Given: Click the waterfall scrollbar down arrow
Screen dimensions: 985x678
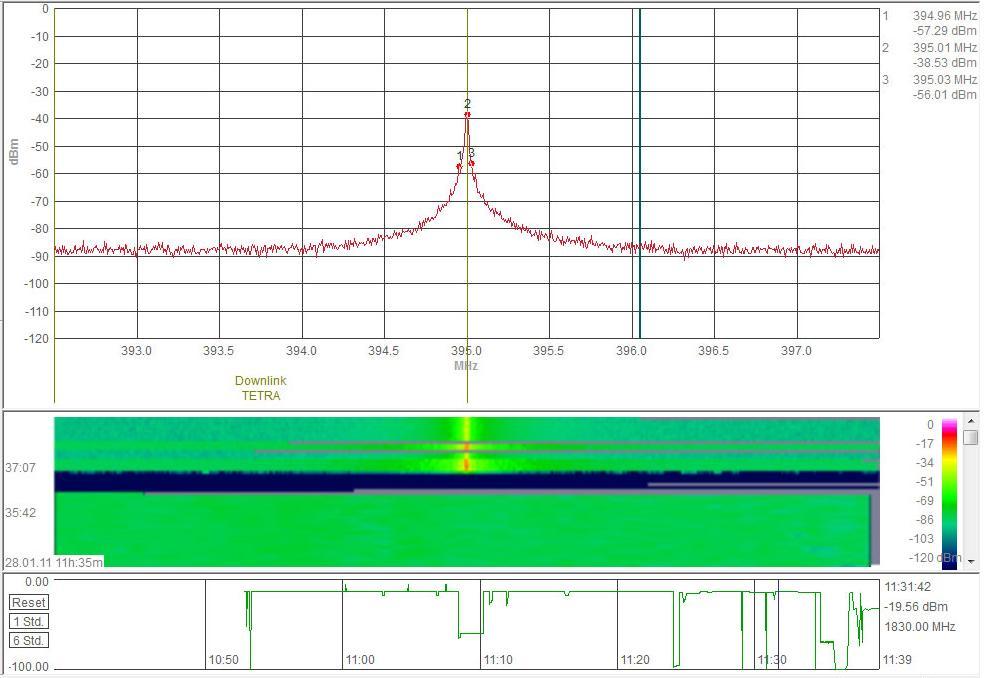Looking at the screenshot, I should click(971, 561).
